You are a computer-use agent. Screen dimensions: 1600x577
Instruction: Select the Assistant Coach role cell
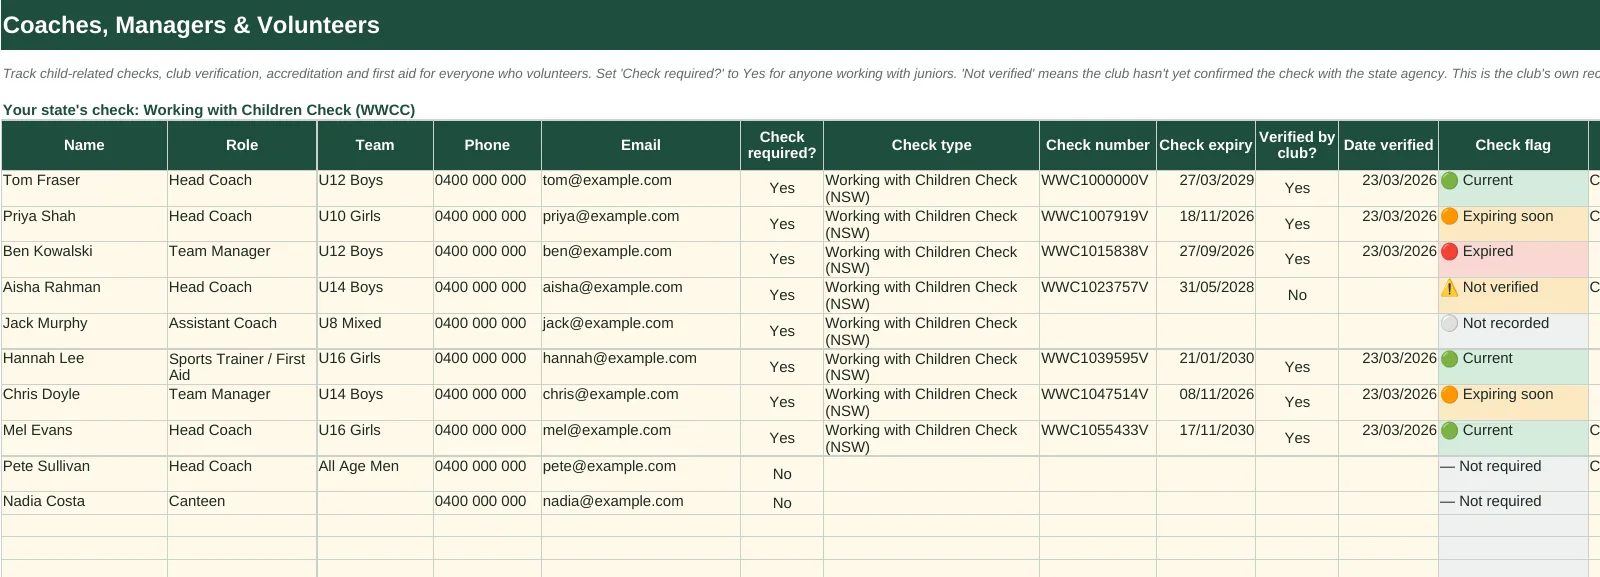242,331
